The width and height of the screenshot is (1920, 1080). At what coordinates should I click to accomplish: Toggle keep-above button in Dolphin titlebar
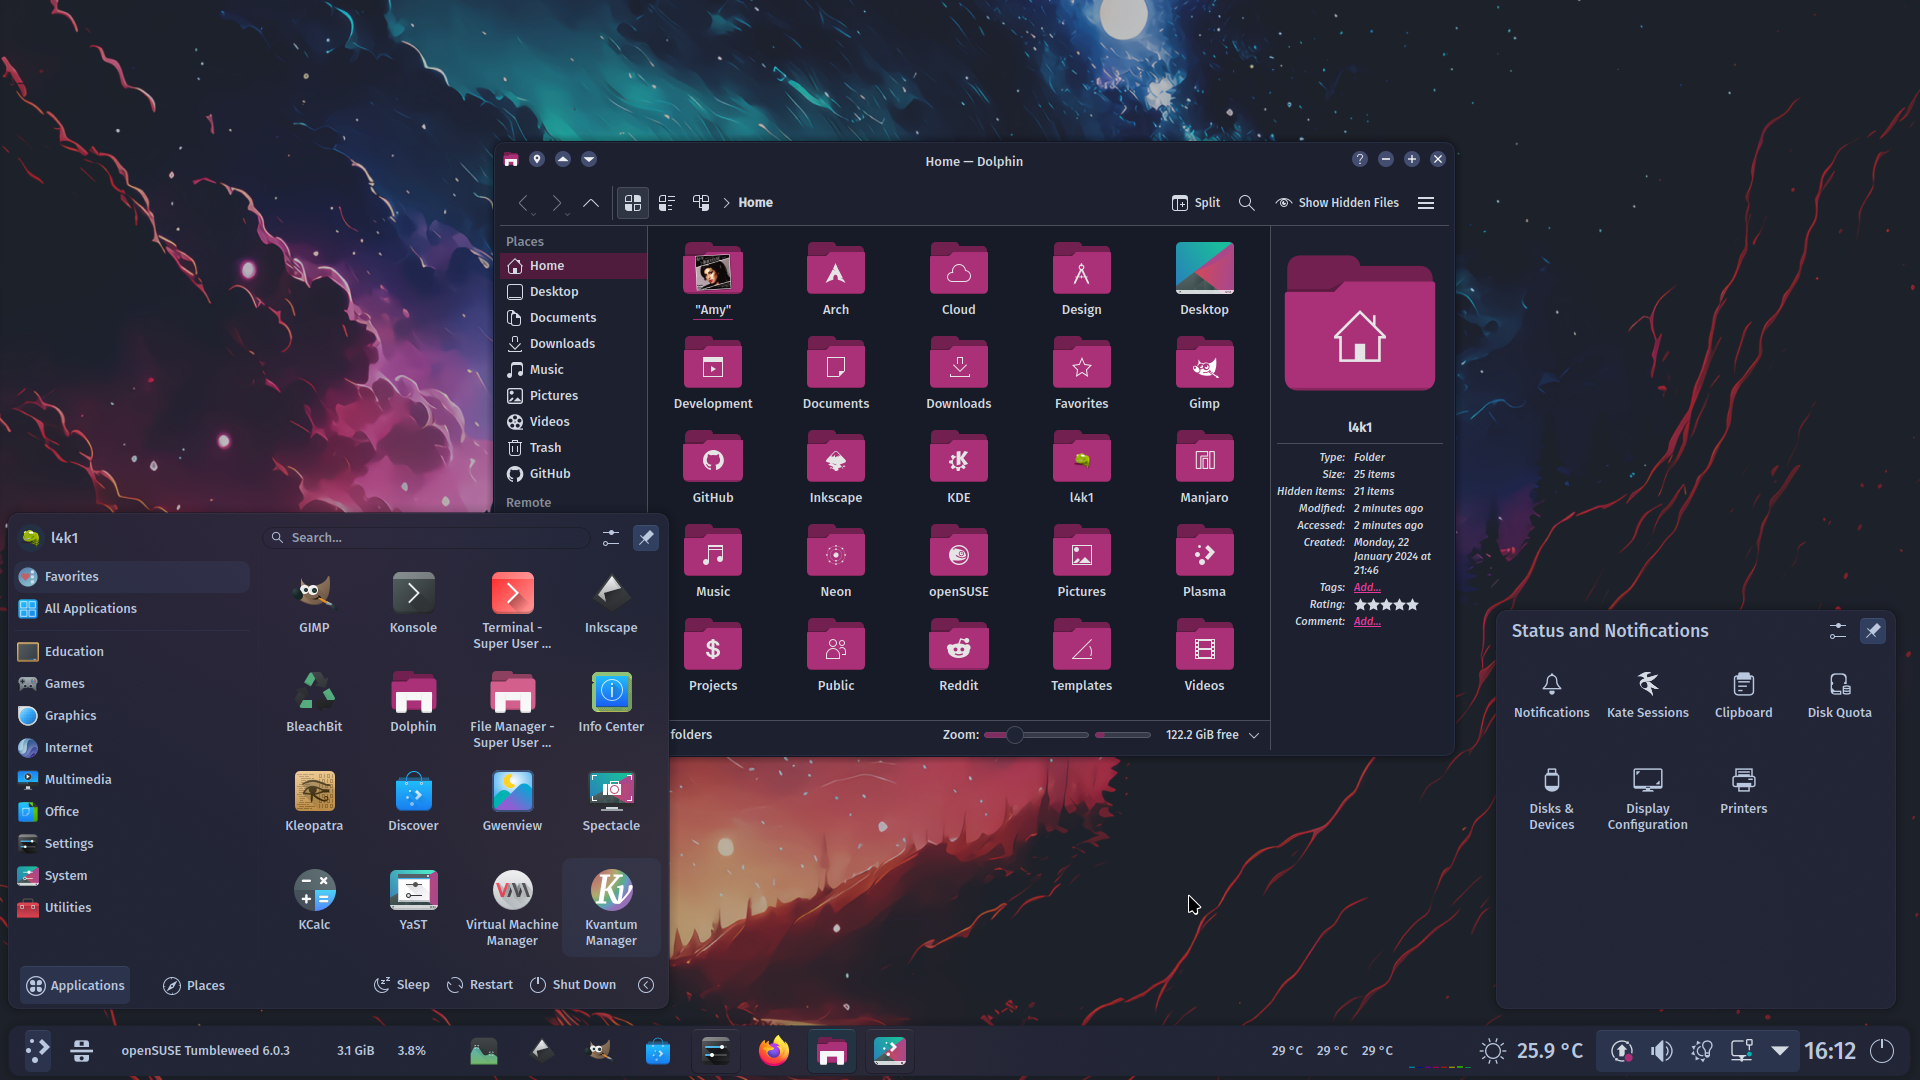pos(563,160)
